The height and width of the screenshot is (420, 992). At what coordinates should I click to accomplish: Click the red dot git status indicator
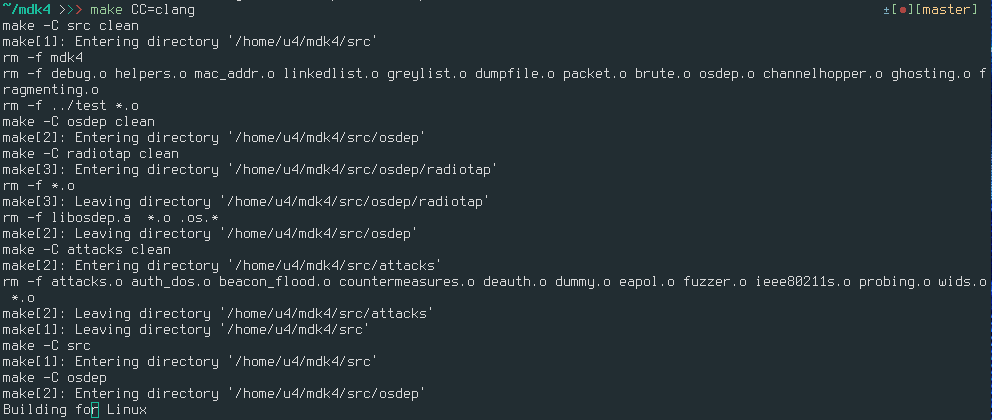(x=903, y=10)
